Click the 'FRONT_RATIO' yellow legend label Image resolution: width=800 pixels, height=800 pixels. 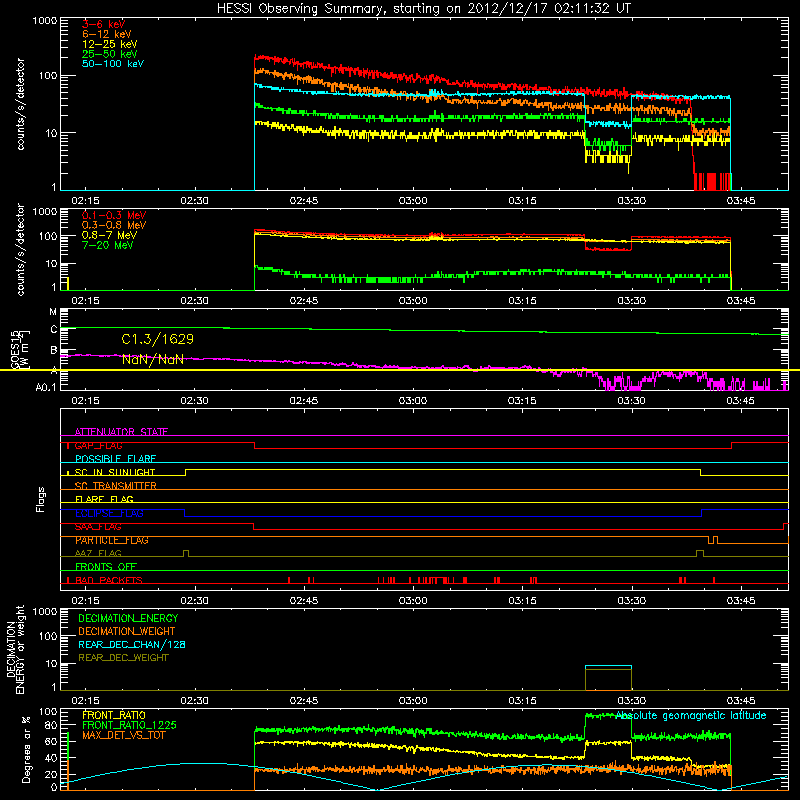114,715
